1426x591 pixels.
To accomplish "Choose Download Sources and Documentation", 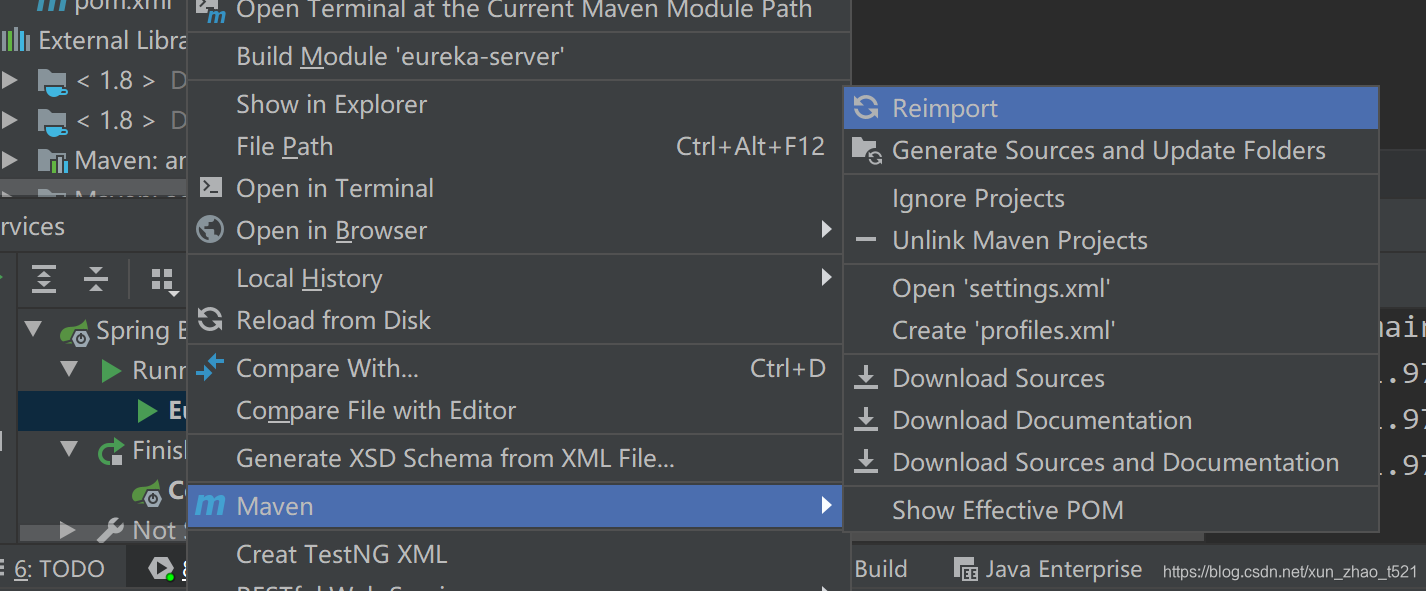I will (1110, 462).
